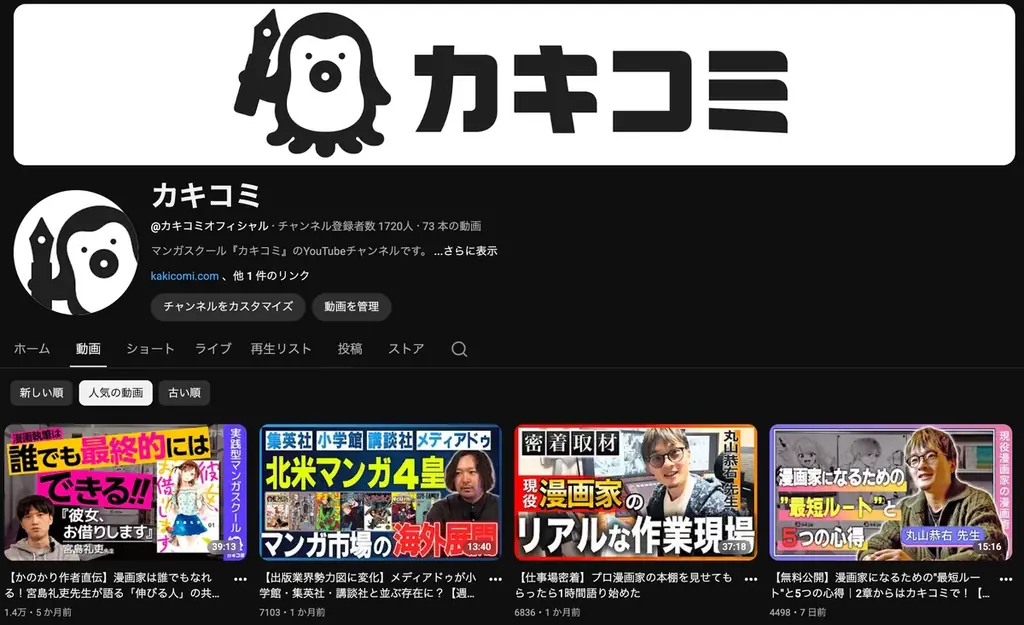Click the カキコミ channel banner image
The height and width of the screenshot is (625, 1024).
point(514,84)
